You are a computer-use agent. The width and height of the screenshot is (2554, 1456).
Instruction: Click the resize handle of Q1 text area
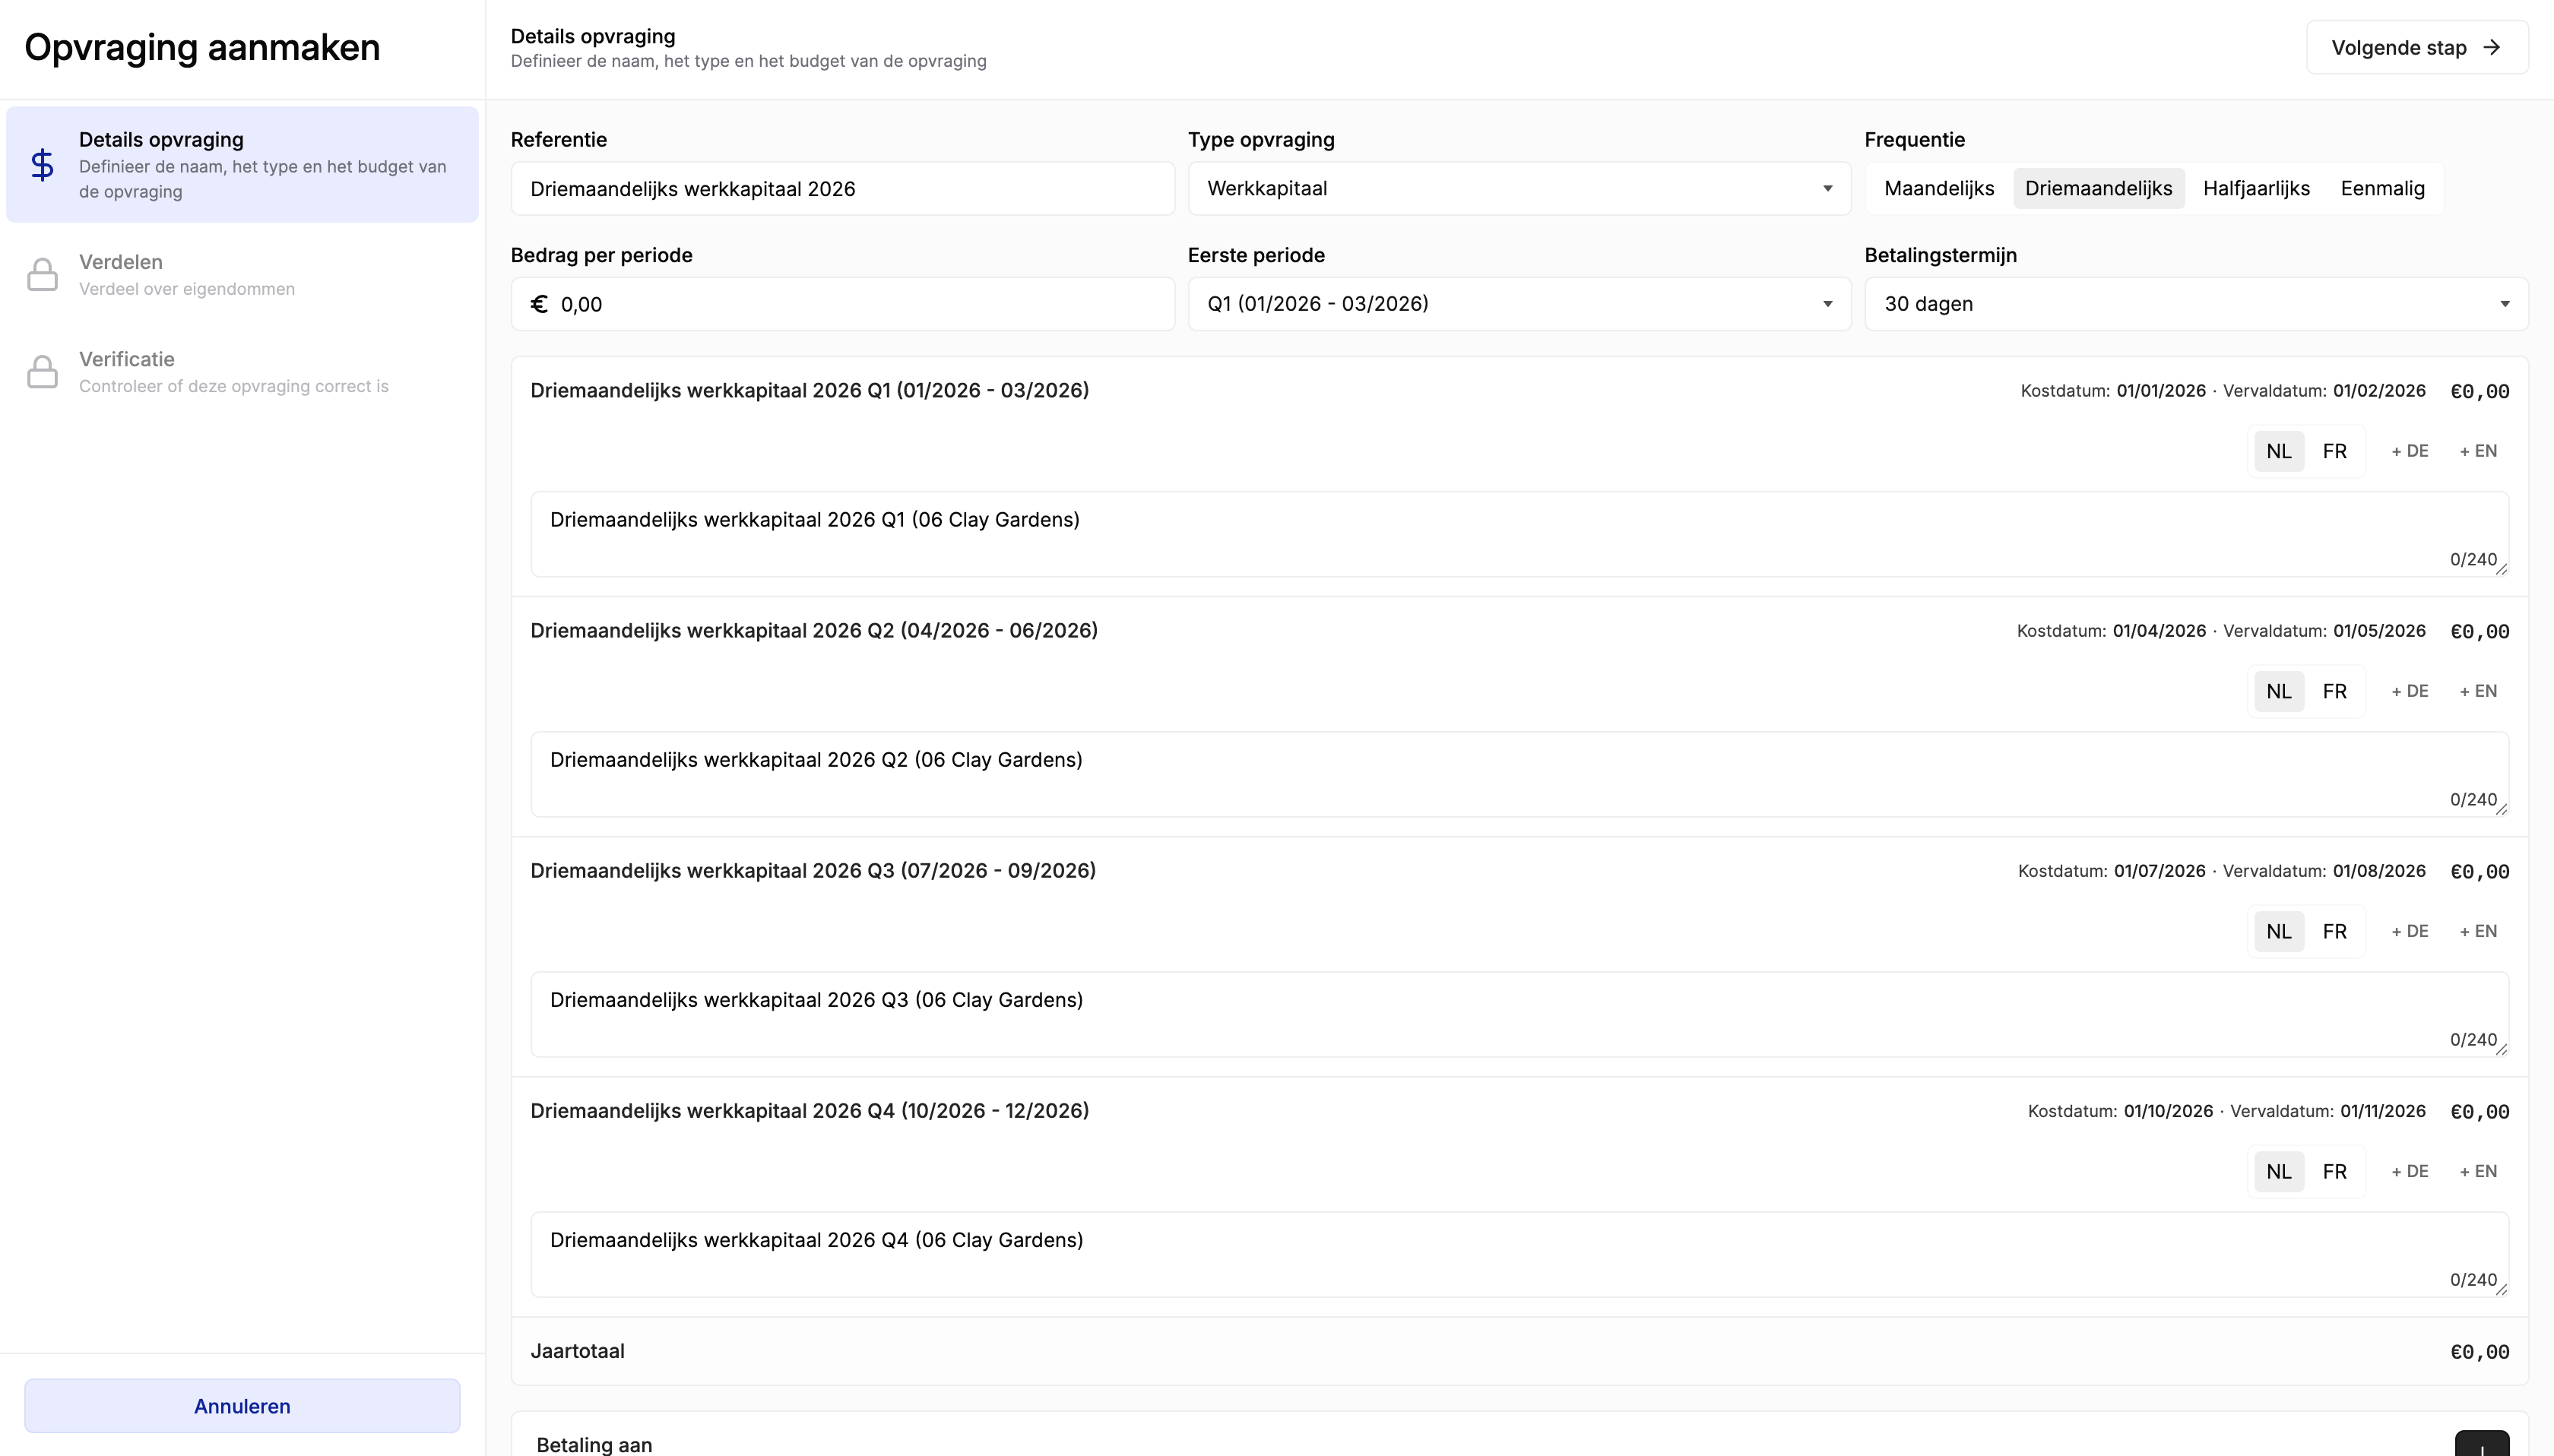[2502, 569]
